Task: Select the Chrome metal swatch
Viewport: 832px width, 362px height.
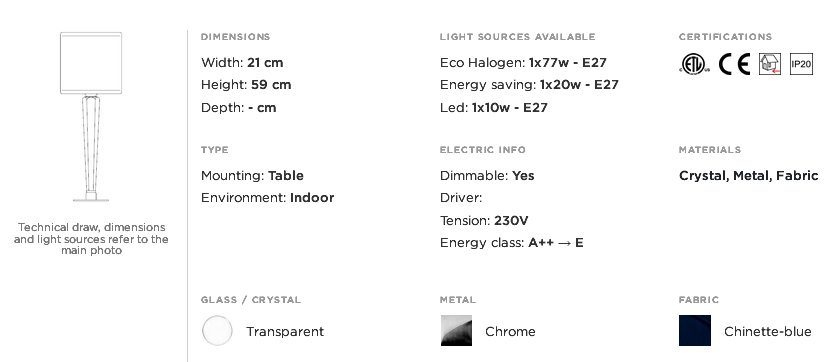Action: tap(456, 331)
